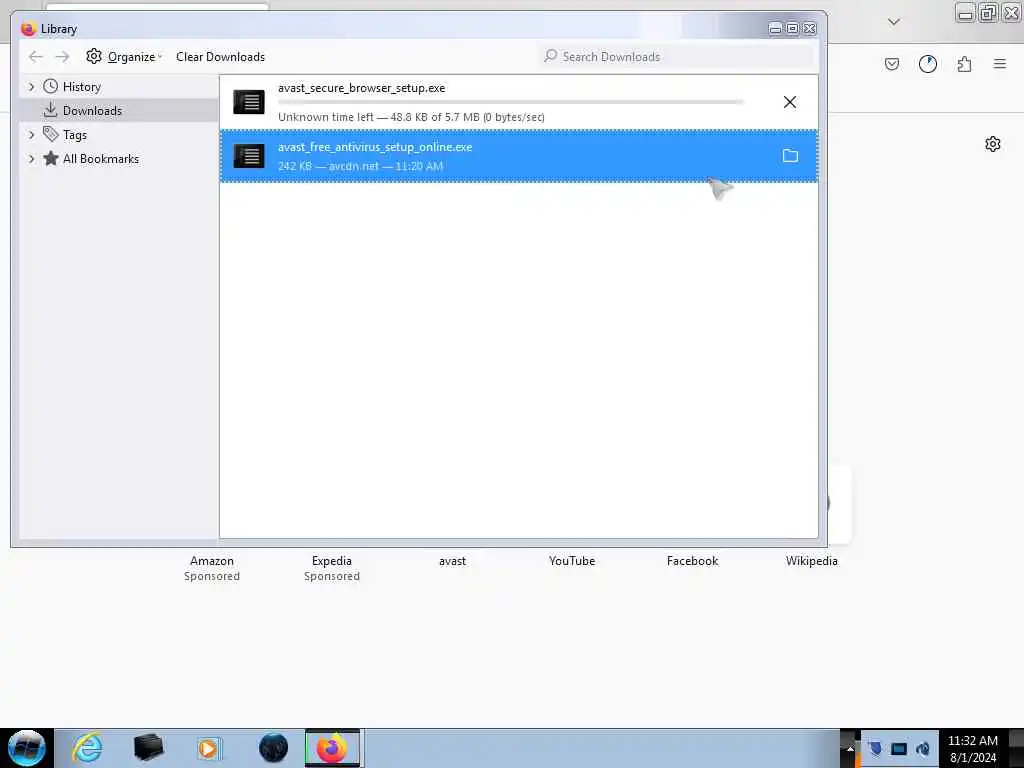Viewport: 1024px width, 768px height.
Task: Open the avast shortcut tile
Action: pyautogui.click(x=452, y=561)
